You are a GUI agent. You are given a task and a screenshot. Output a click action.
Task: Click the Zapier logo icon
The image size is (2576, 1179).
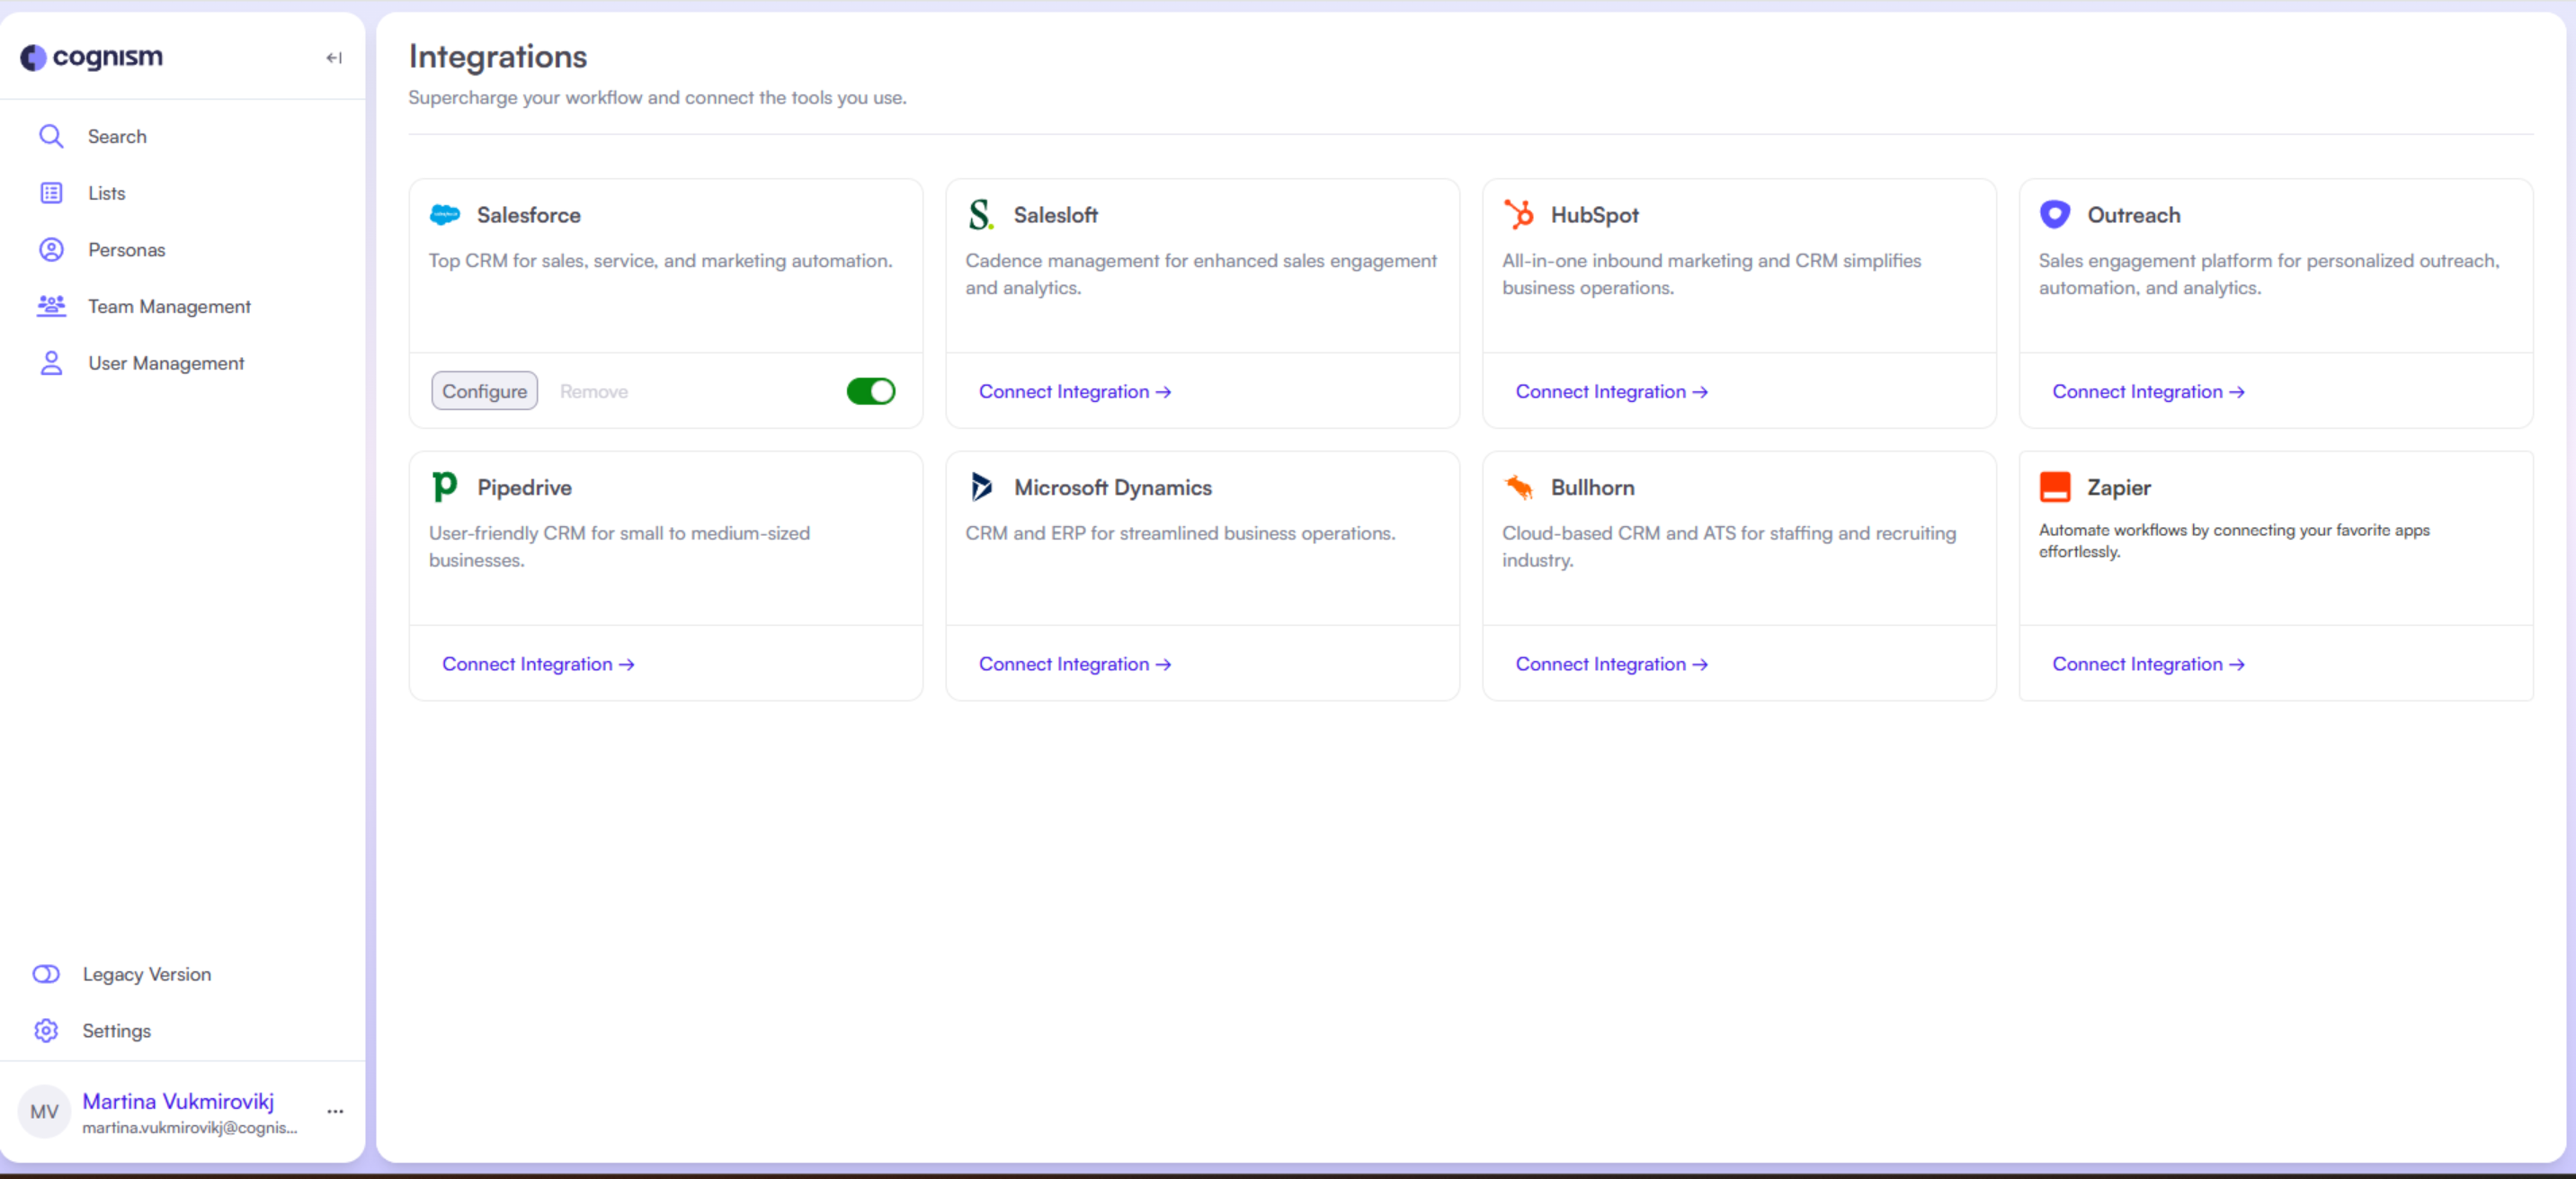coord(2056,487)
